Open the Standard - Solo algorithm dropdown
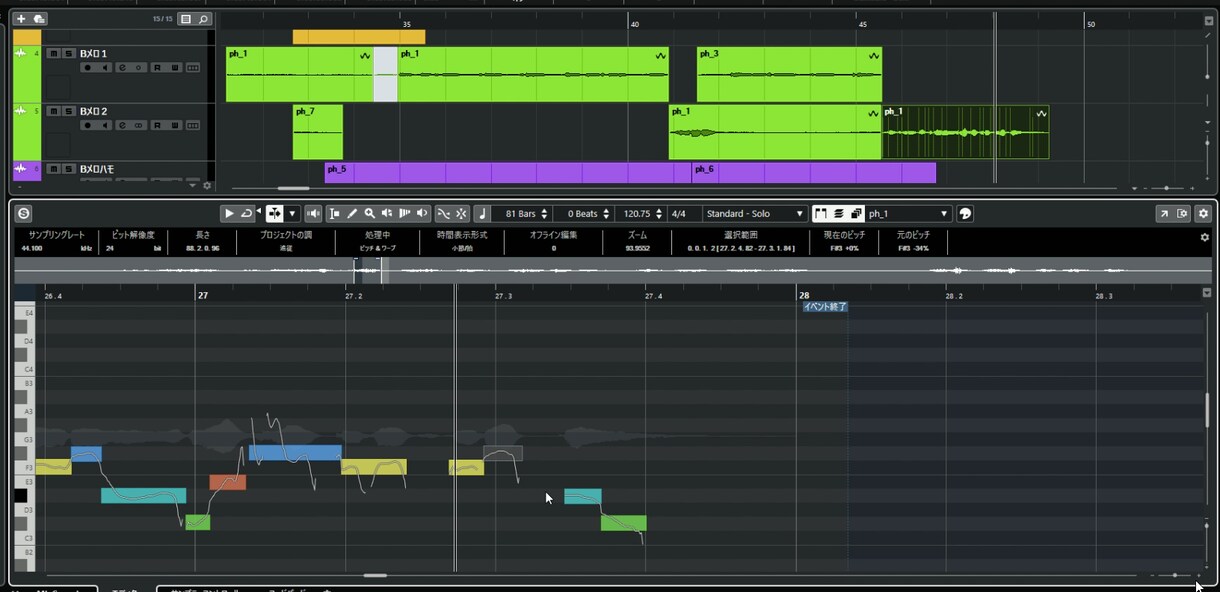Viewport: 1220px width, 592px height. point(754,213)
